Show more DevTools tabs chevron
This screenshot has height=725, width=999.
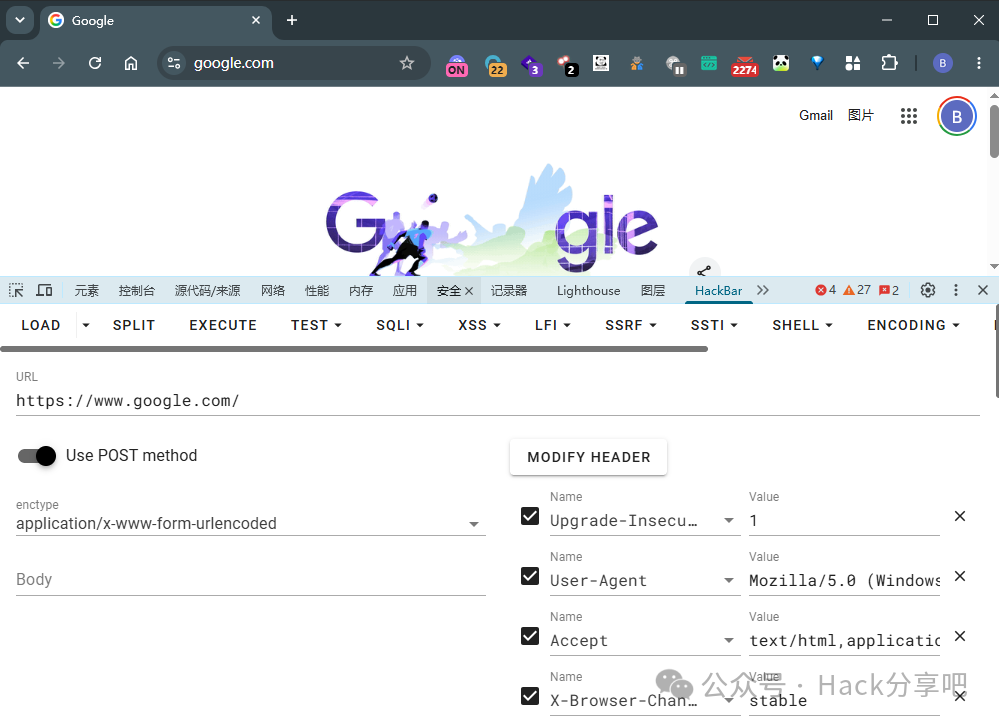click(763, 291)
